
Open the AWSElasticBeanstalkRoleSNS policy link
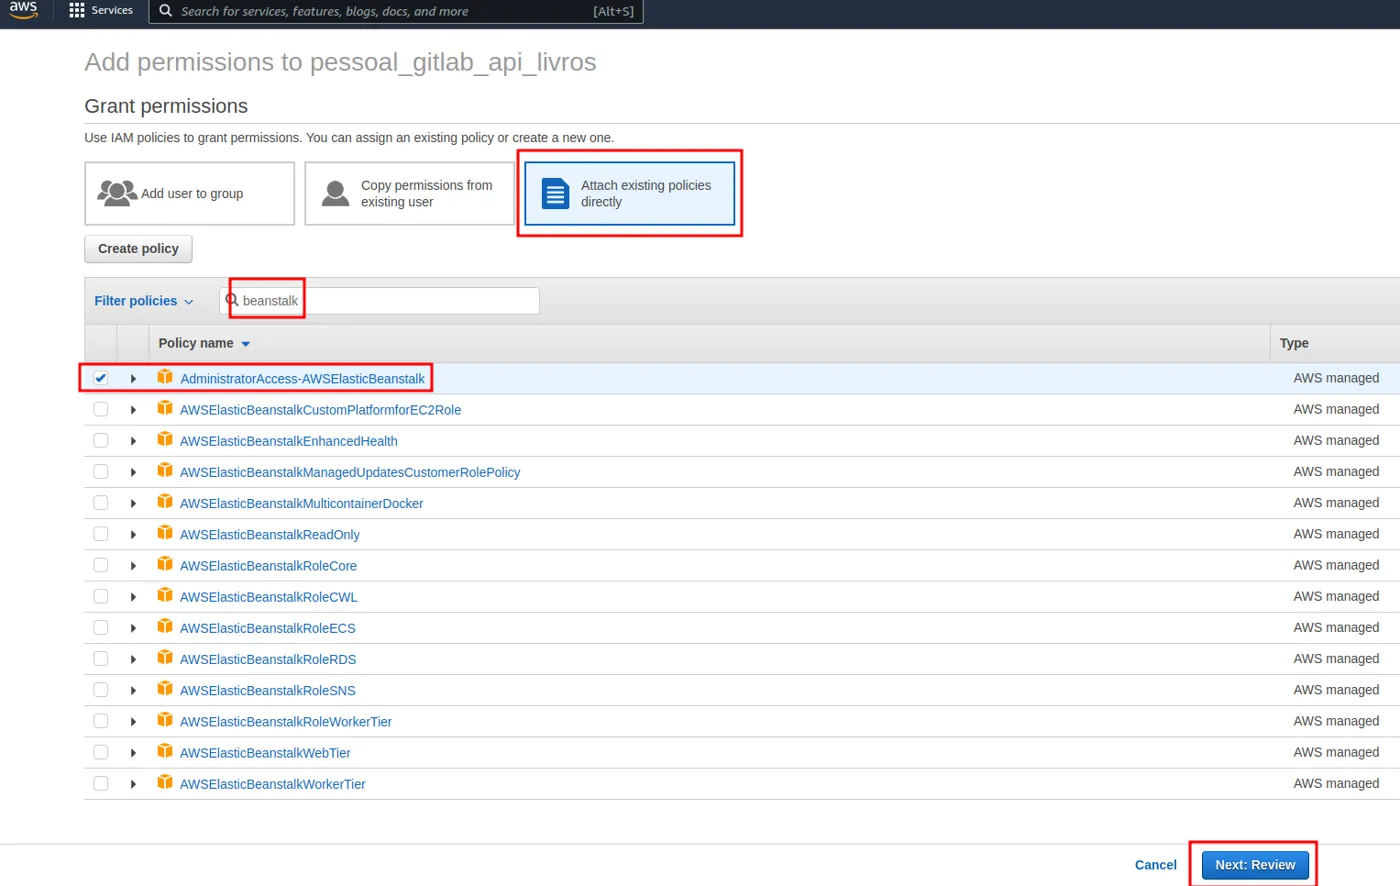pos(267,690)
